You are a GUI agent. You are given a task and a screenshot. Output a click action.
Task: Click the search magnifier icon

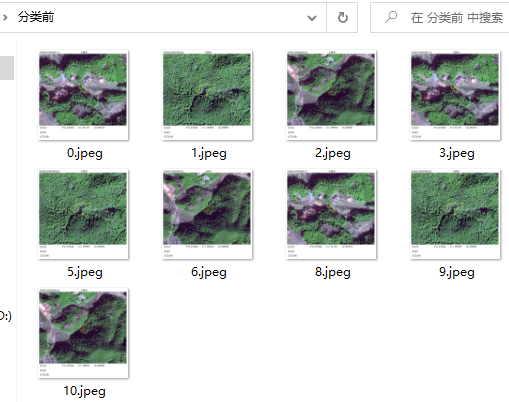pyautogui.click(x=391, y=17)
